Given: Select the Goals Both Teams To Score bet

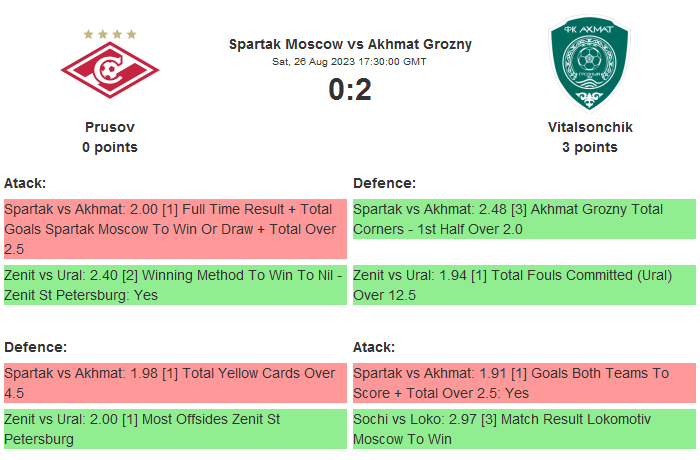Looking at the screenshot, I should [x=524, y=383].
